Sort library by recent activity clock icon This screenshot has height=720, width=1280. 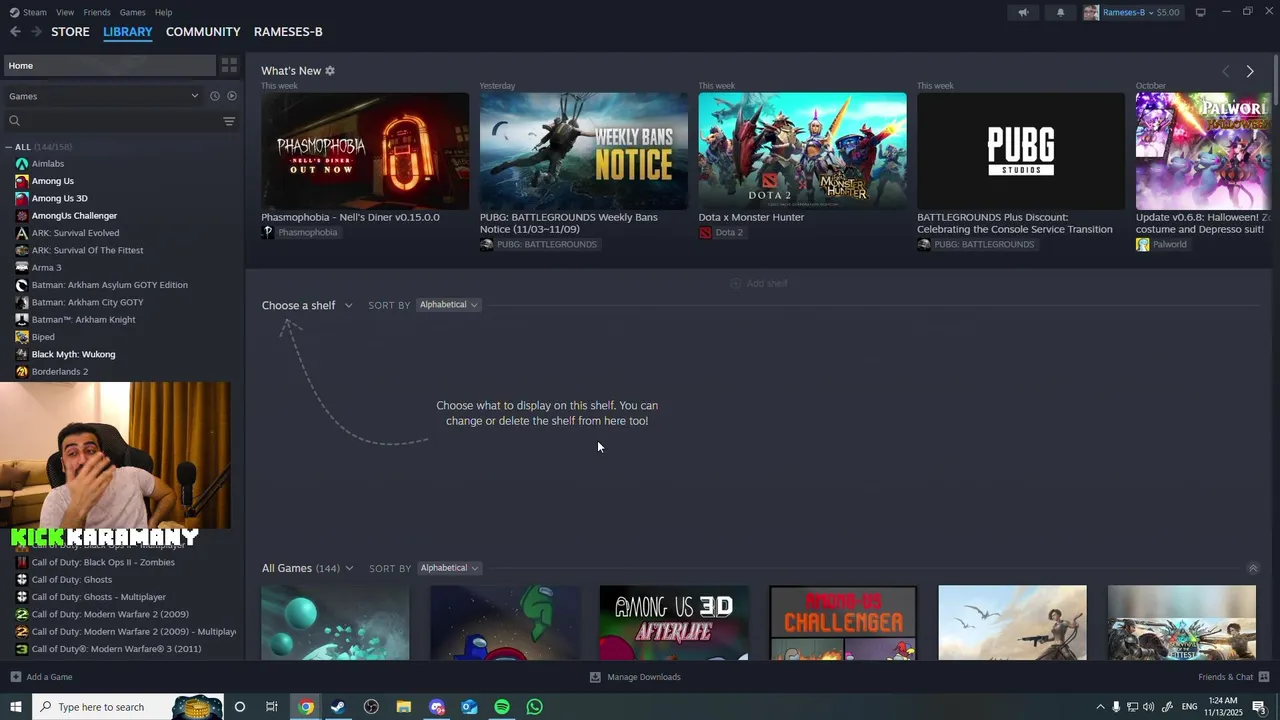pos(214,96)
